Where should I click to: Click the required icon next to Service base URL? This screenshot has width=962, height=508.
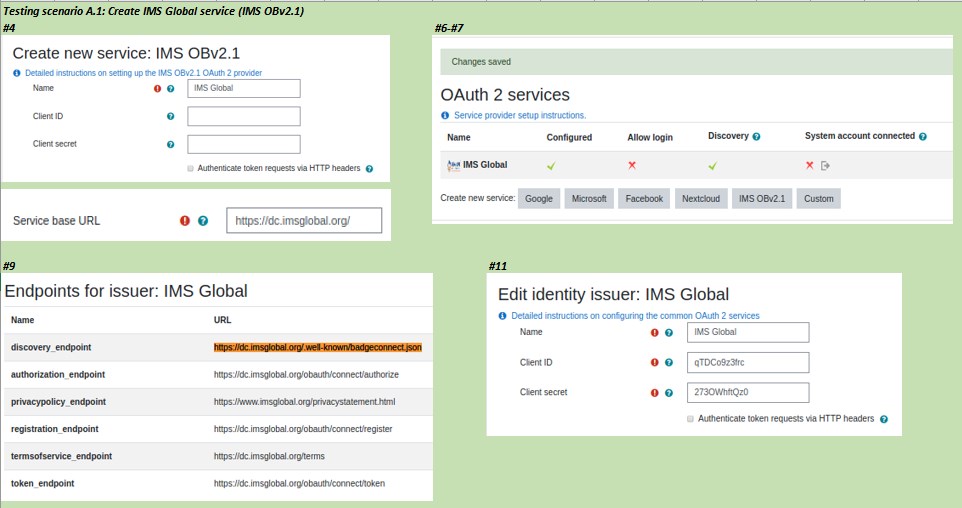point(185,221)
